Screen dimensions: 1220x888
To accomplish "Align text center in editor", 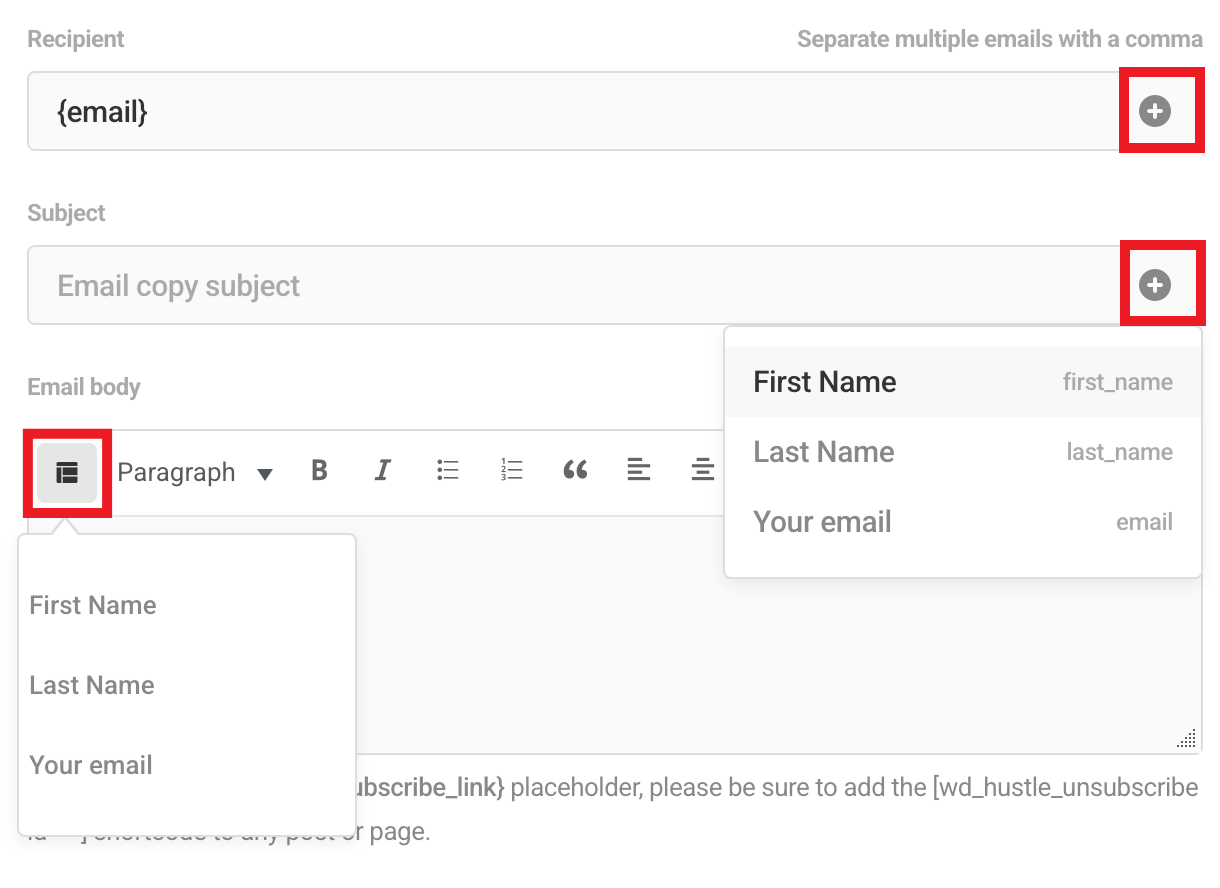I will (x=702, y=470).
